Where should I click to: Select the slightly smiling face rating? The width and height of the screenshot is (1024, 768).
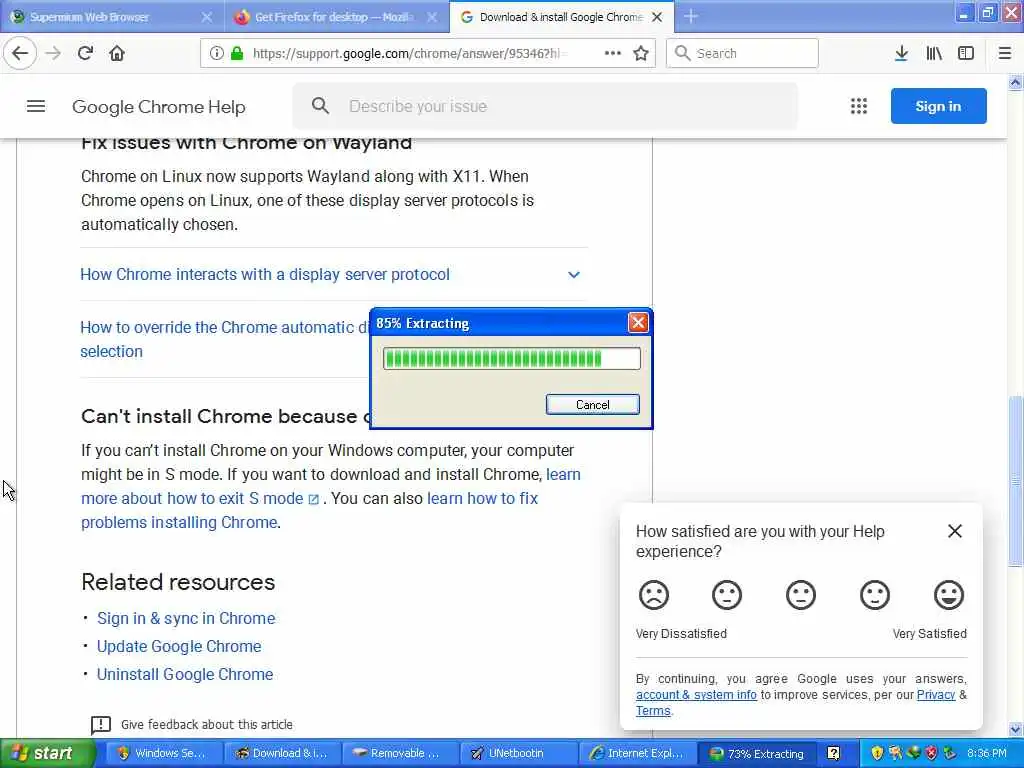[874, 595]
